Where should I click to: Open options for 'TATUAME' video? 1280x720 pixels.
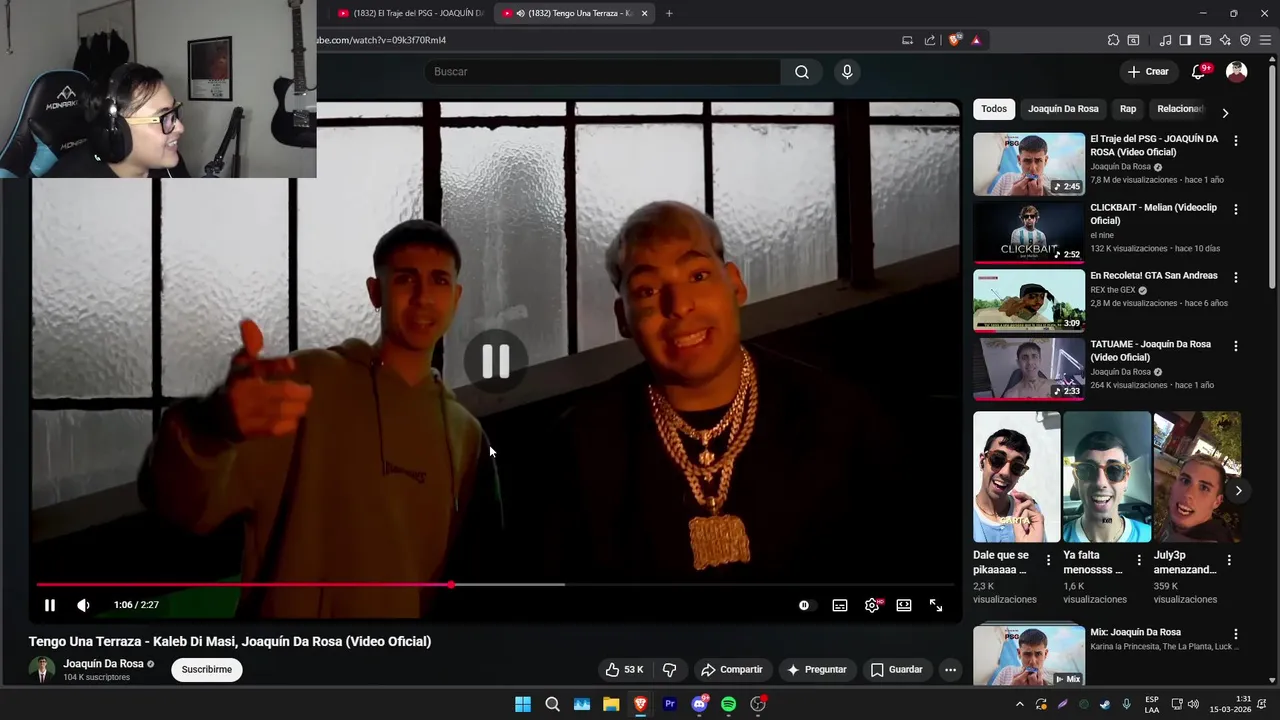[x=1236, y=346]
